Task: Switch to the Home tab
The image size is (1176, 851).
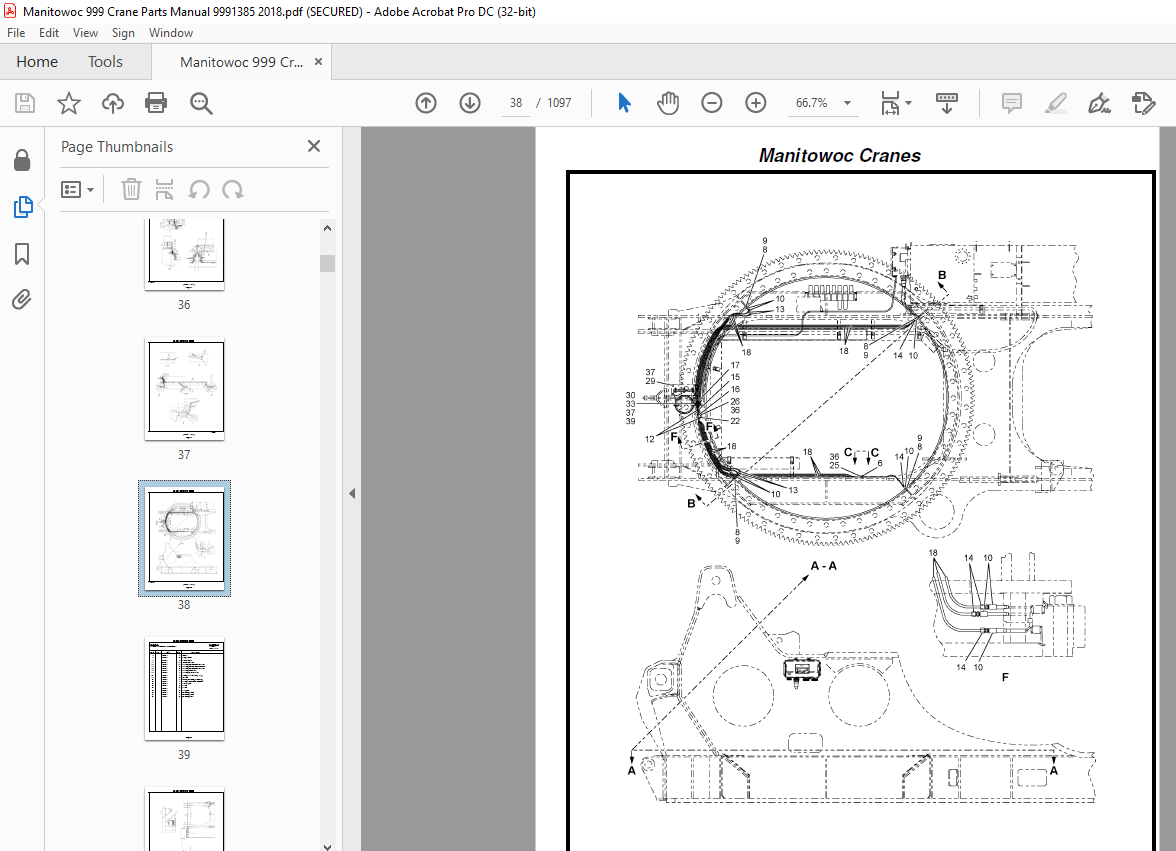Action: [x=37, y=61]
